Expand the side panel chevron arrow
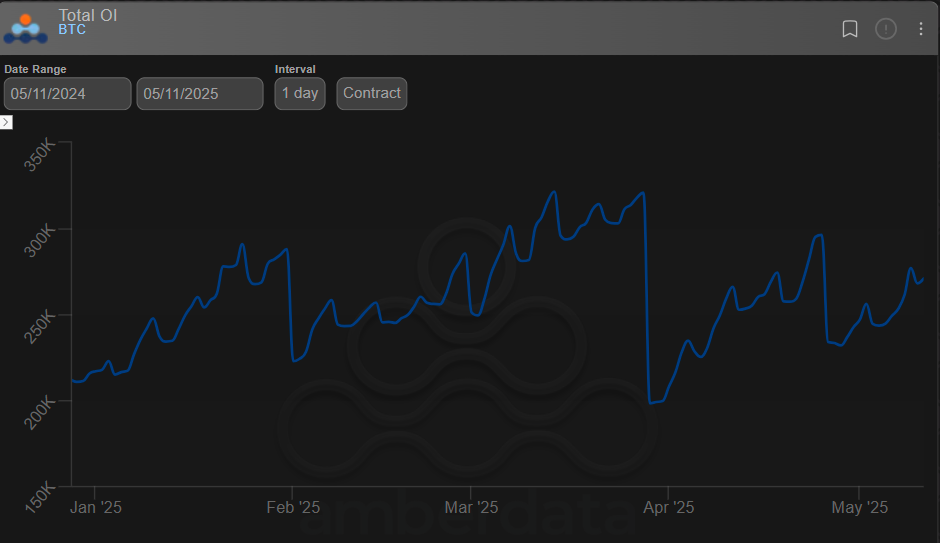The height and width of the screenshot is (543, 940). (6, 122)
